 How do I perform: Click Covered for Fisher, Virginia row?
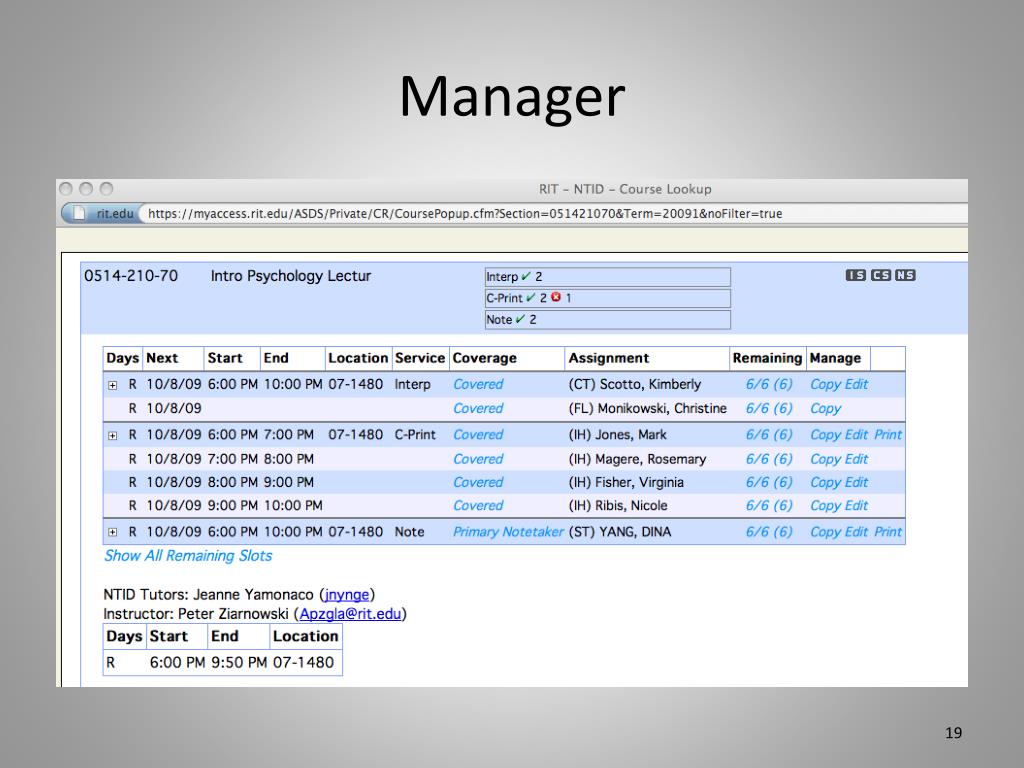[x=478, y=483]
